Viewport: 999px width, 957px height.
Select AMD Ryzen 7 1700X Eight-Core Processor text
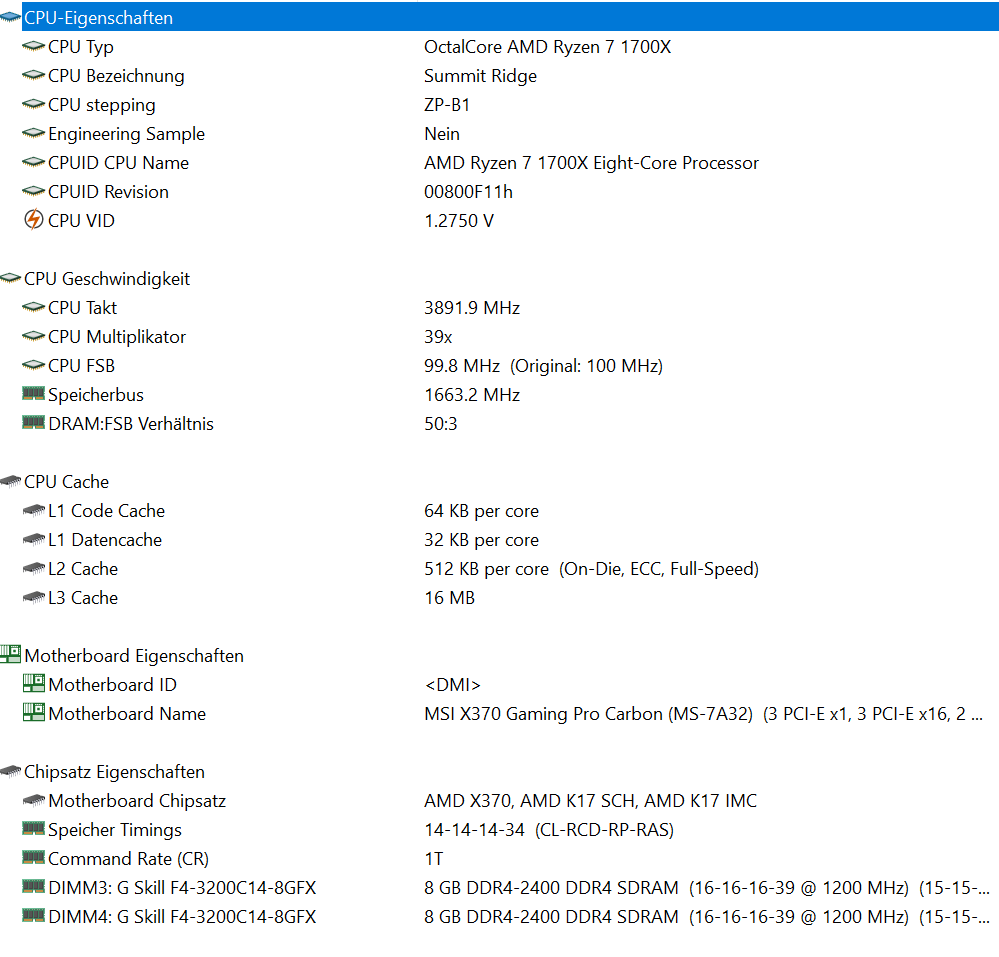click(591, 163)
